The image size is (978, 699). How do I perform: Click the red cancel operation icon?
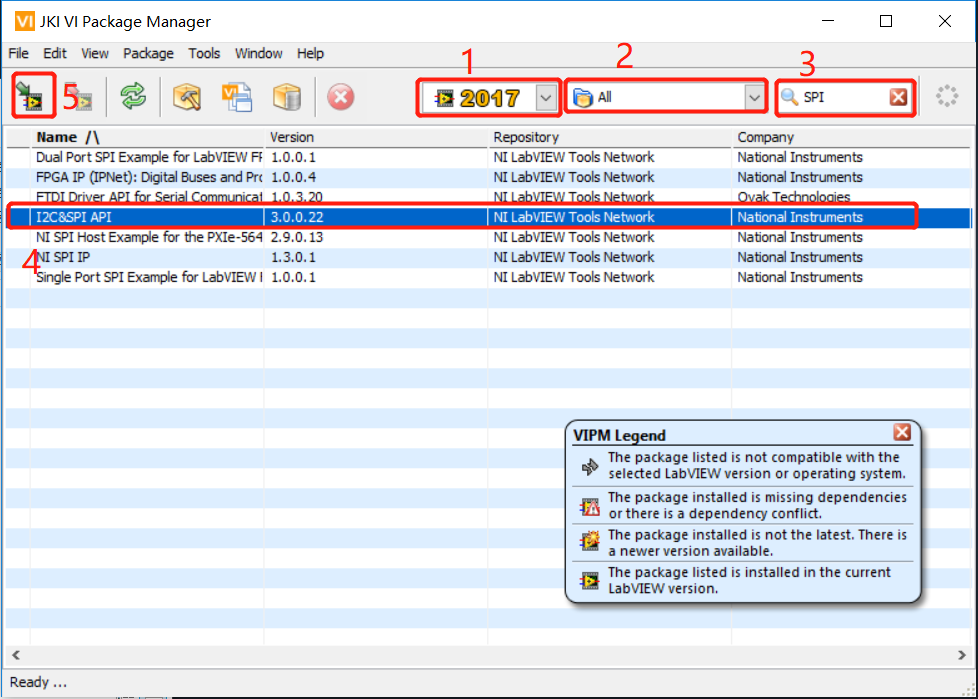(341, 97)
